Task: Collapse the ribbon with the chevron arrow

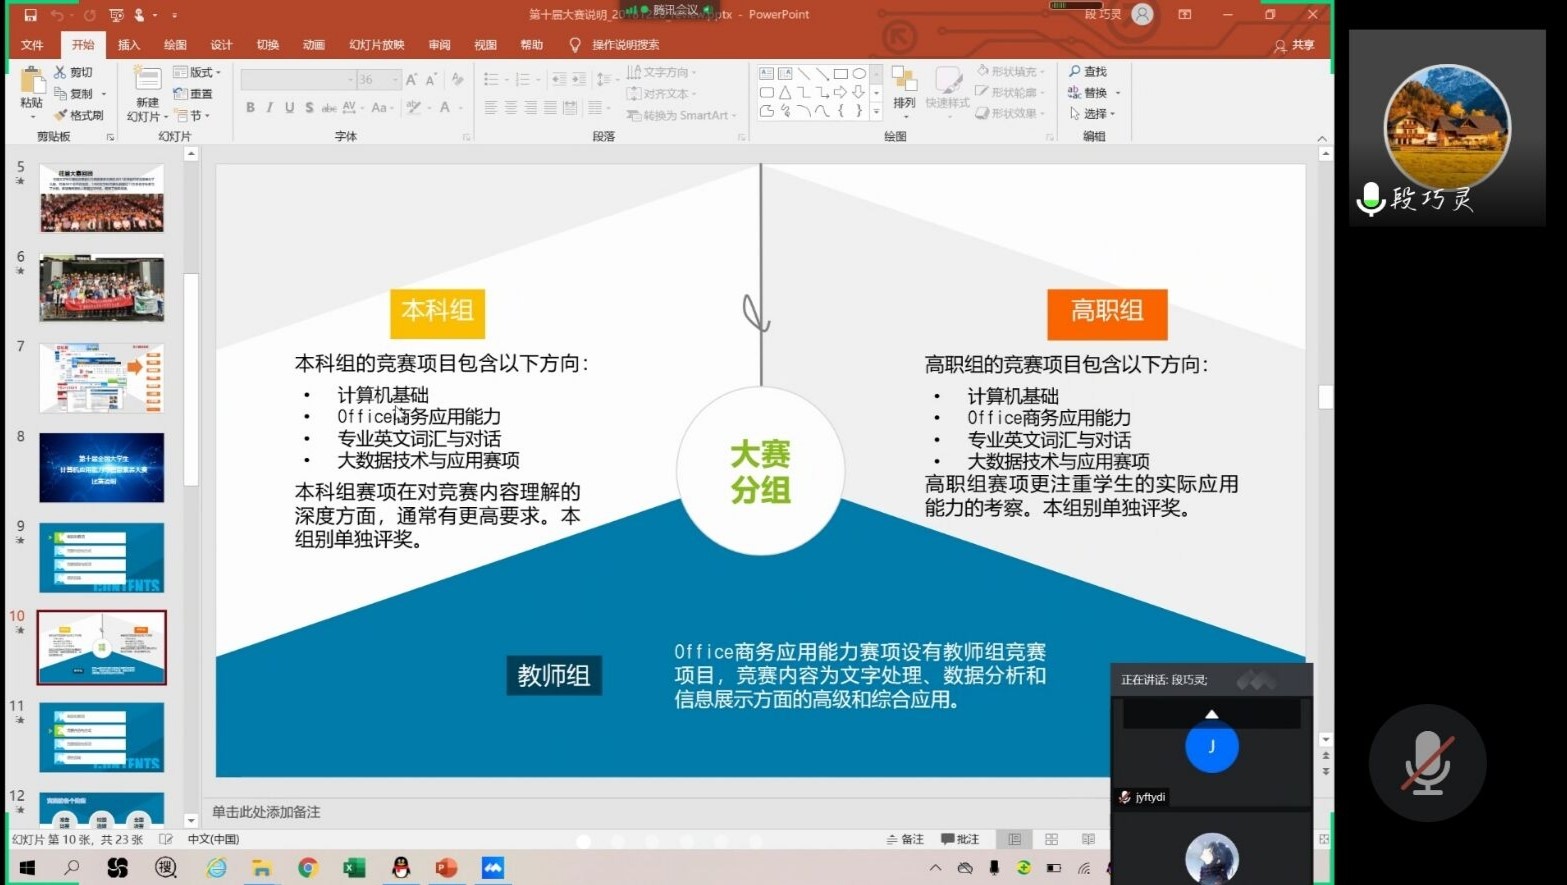Action: tap(1322, 138)
